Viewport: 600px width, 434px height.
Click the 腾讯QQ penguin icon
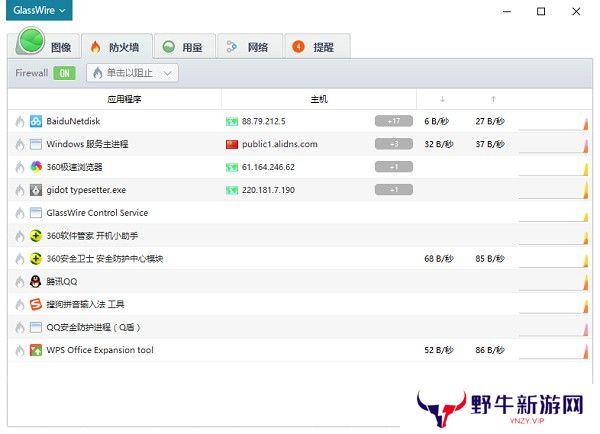click(x=36, y=282)
